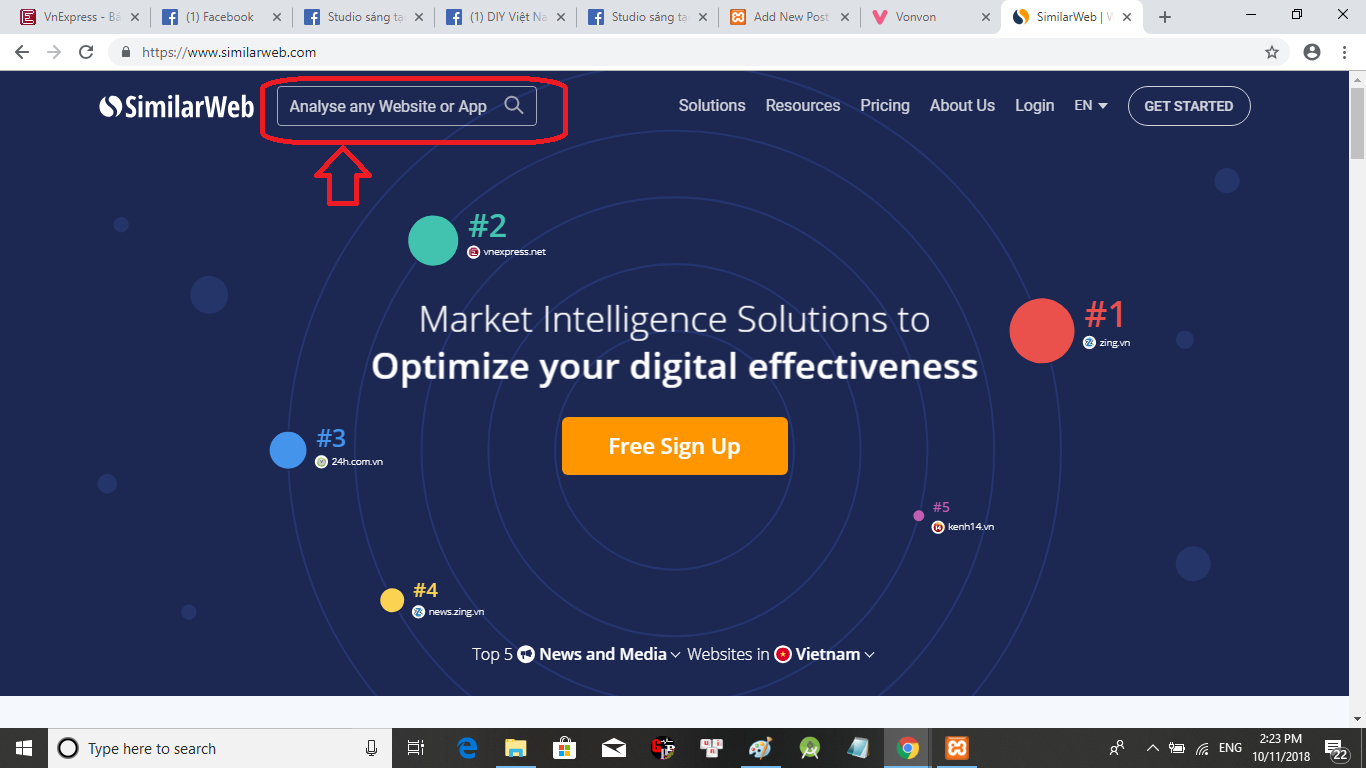Click the SimilarWeb logo
1366x768 pixels.
click(x=177, y=106)
